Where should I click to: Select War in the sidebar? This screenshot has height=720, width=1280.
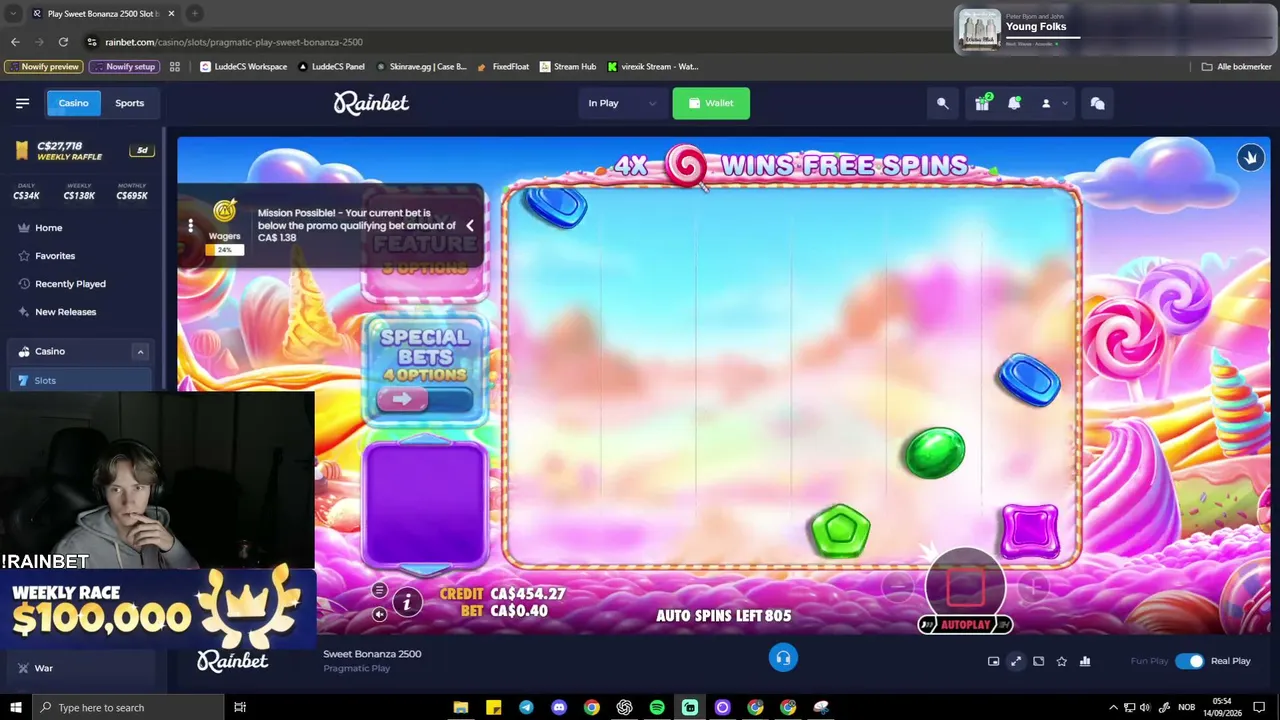[x=80, y=668]
